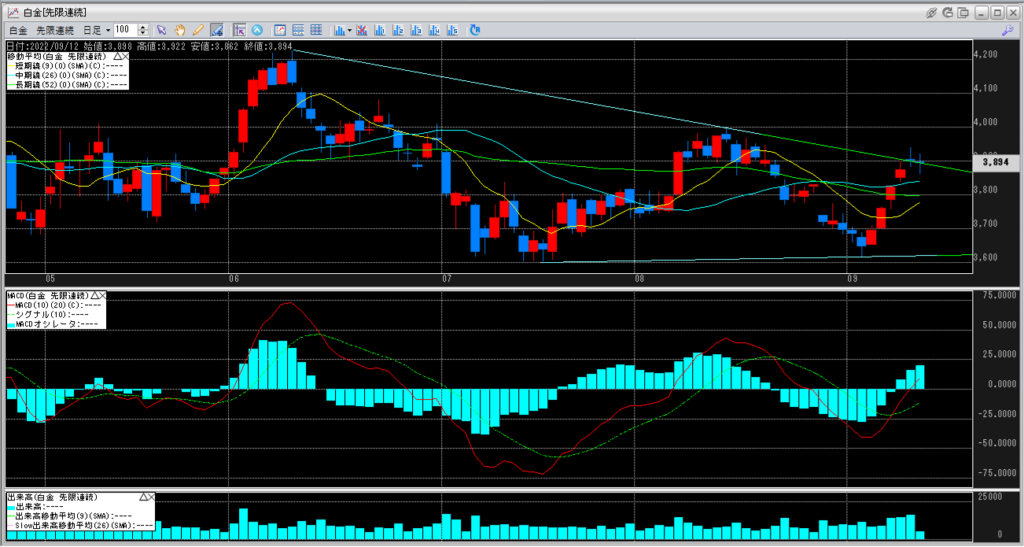This screenshot has height=547, width=1024.
Task: Click the chart window icon beside 白金 title
Action: [12, 12]
